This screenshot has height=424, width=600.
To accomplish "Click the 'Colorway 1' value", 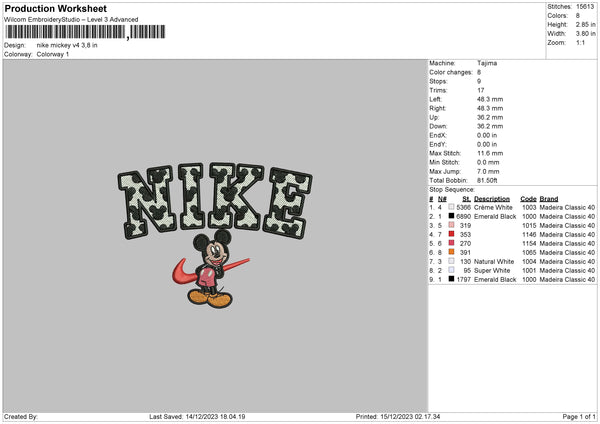I will [53, 54].
